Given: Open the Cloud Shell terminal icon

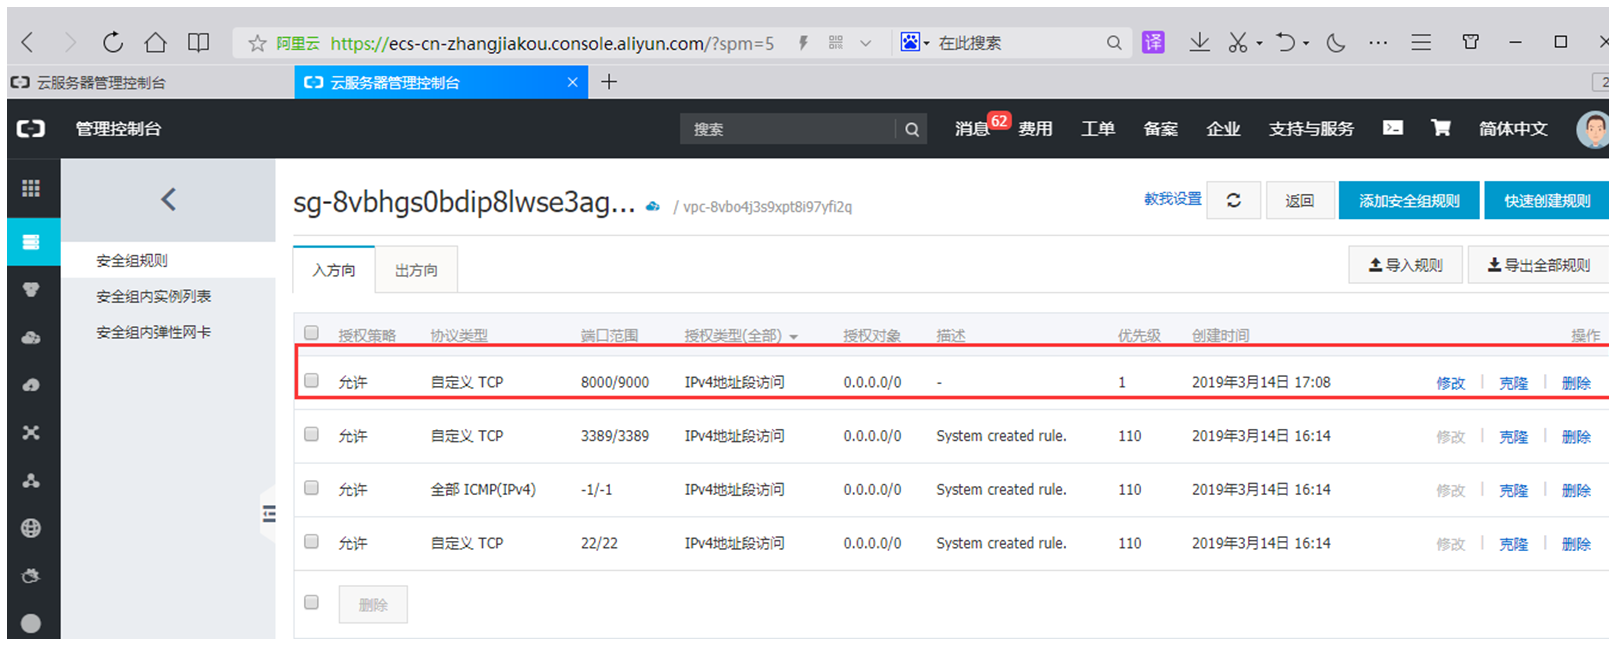Looking at the screenshot, I should 1392,128.
